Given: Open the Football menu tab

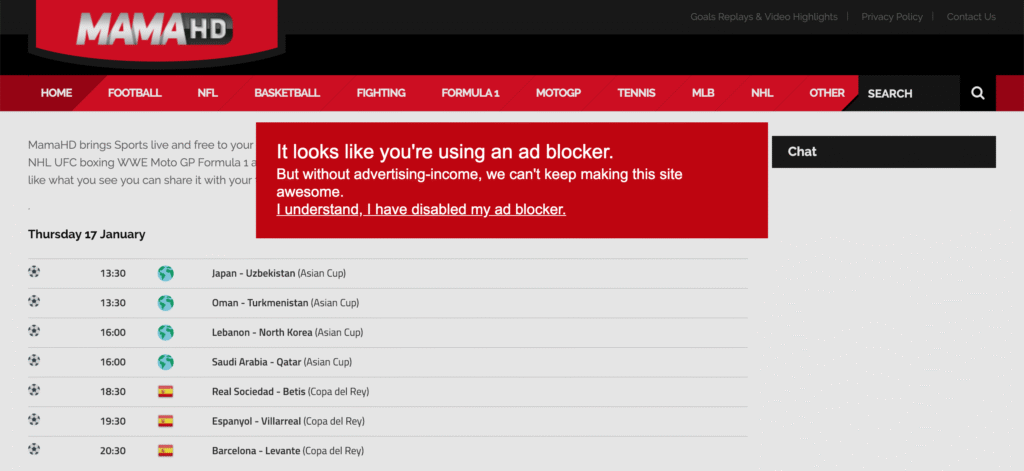Looking at the screenshot, I should click(134, 93).
